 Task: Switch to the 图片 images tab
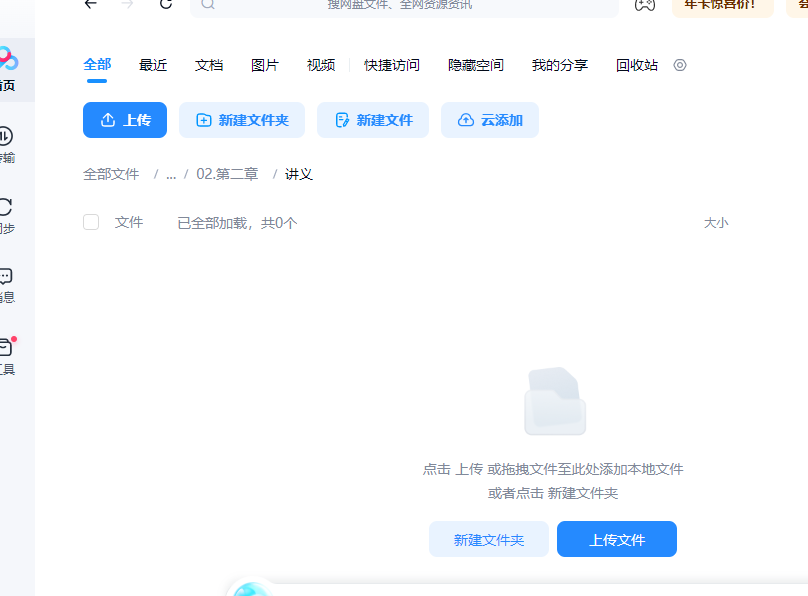click(x=265, y=64)
